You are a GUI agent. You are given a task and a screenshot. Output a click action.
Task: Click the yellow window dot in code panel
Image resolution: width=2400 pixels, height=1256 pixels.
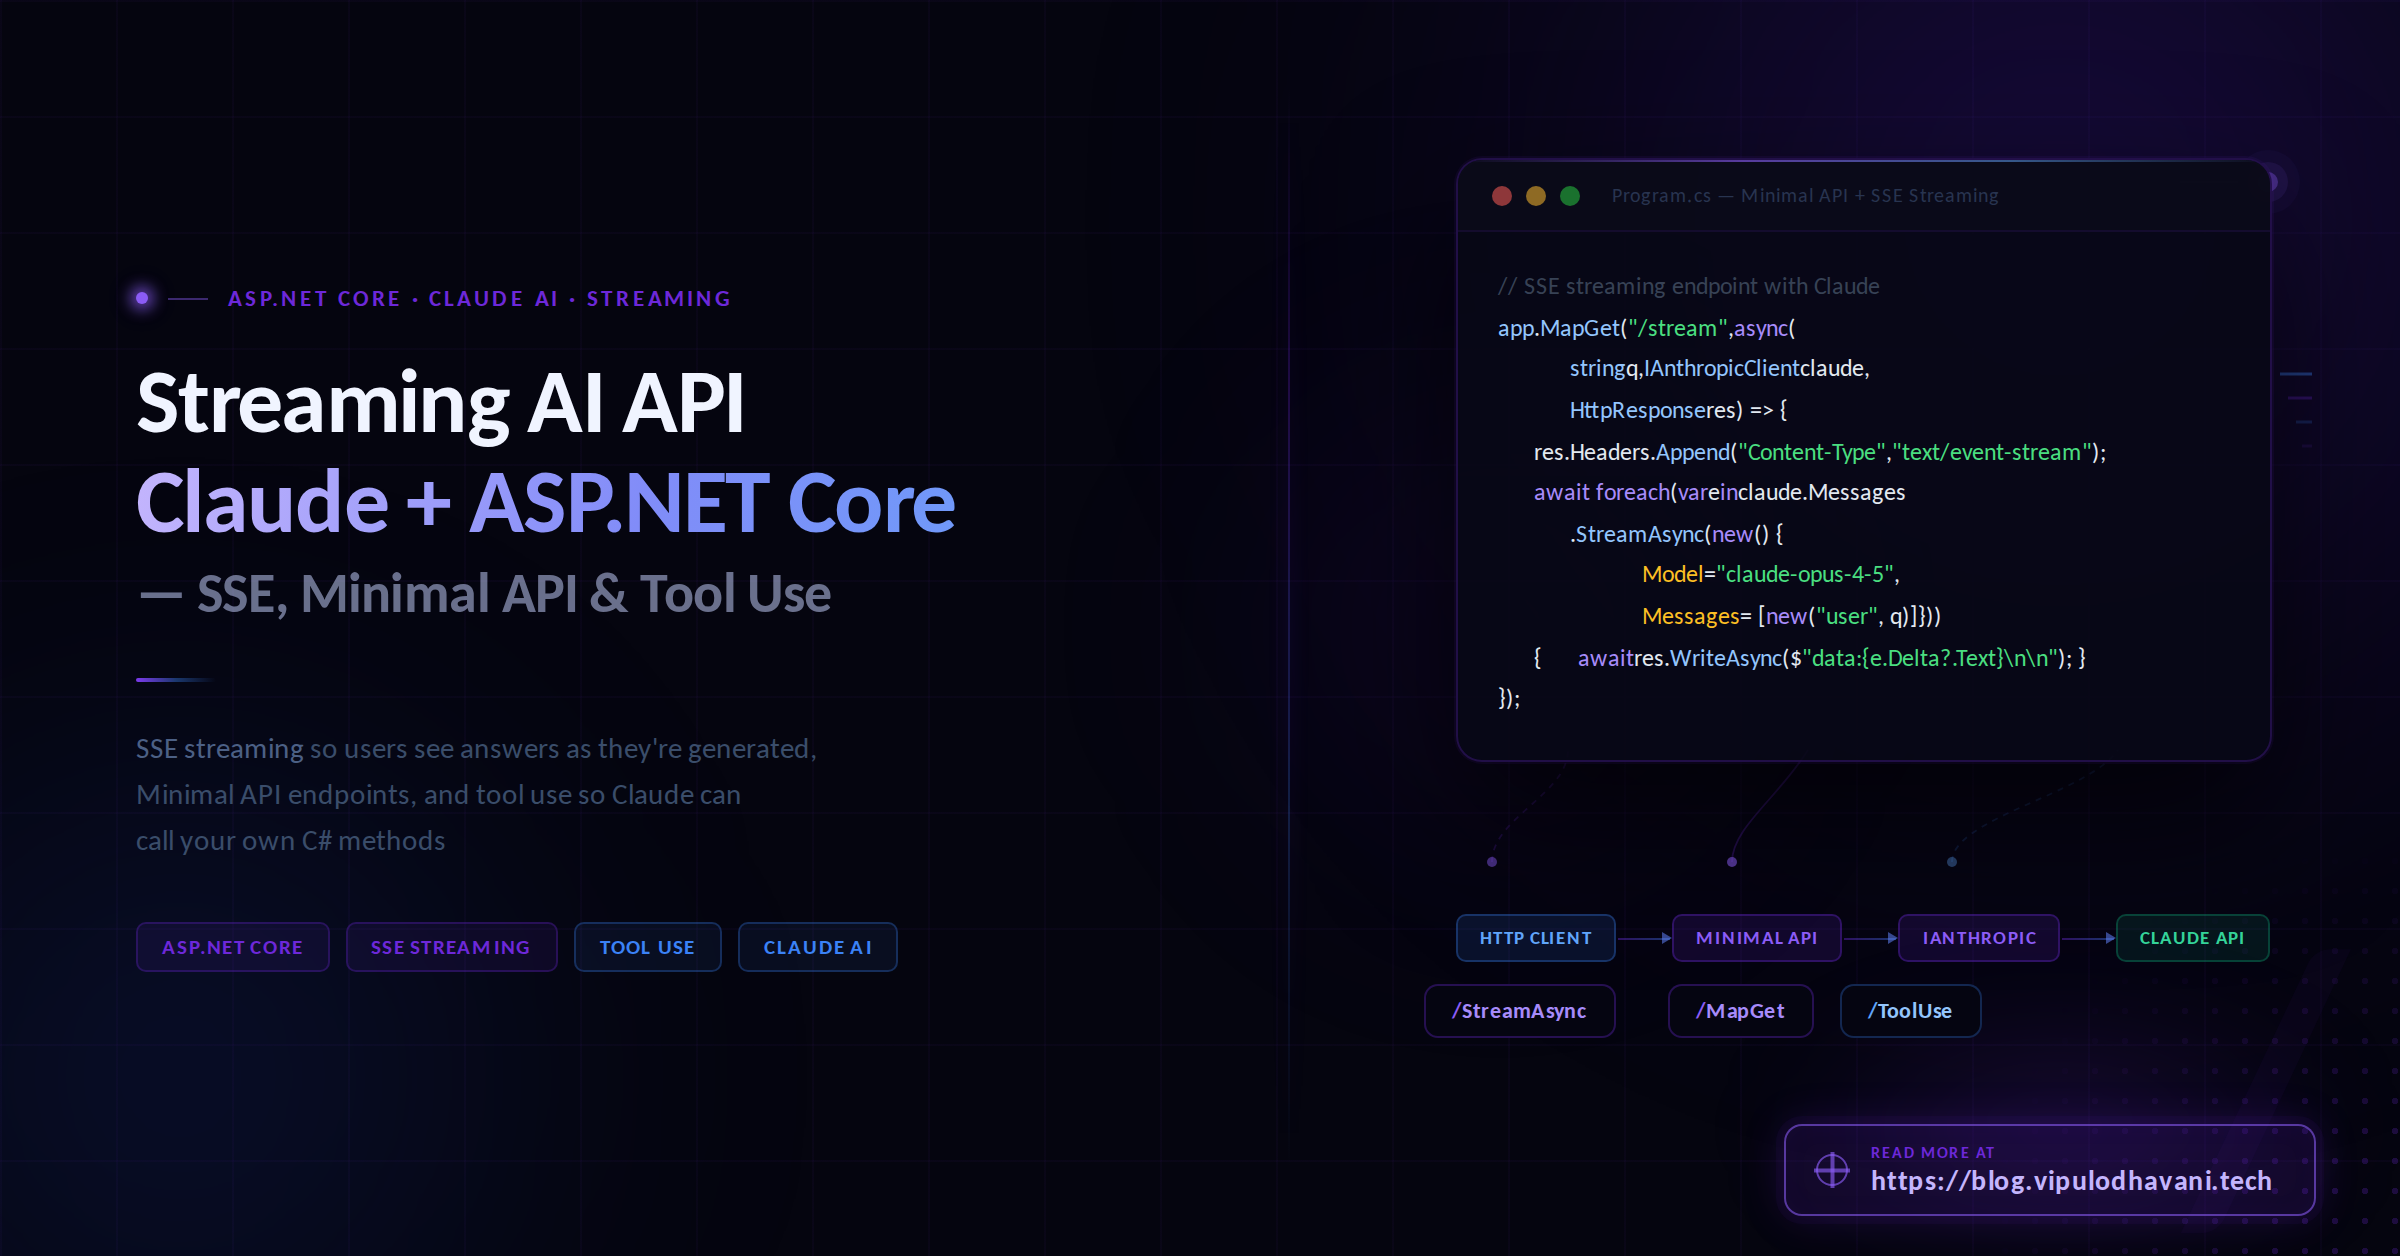1536,196
